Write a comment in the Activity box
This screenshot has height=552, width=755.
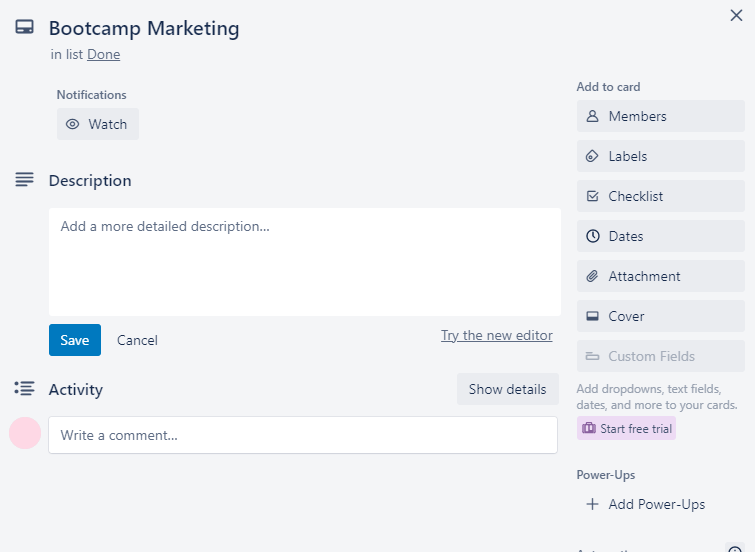pyautogui.click(x=303, y=435)
